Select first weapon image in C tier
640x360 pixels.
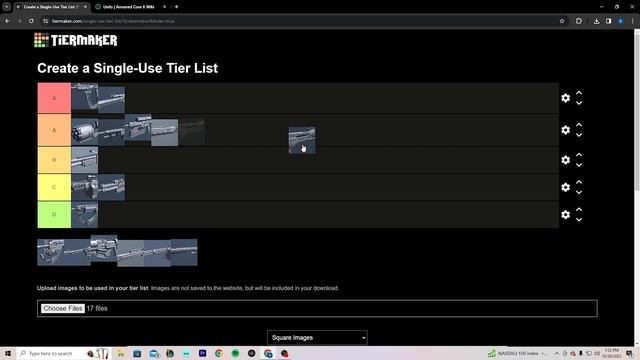tap(84, 187)
